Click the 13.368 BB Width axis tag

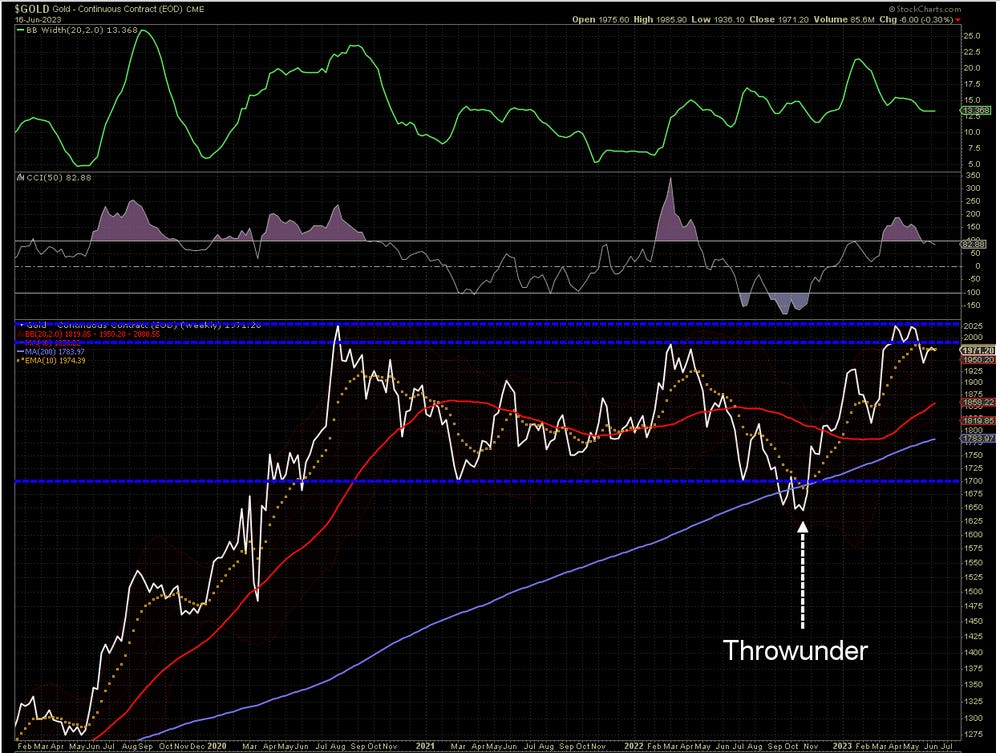coord(976,111)
